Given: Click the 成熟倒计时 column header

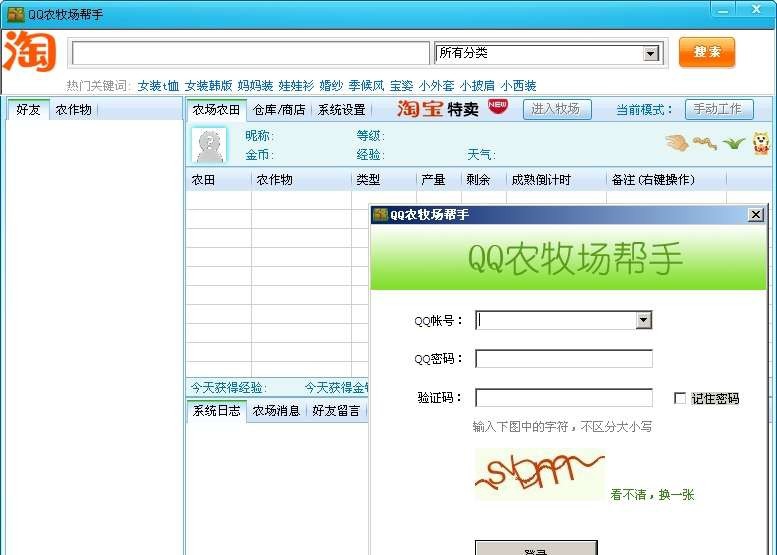Looking at the screenshot, I should click(556, 180).
